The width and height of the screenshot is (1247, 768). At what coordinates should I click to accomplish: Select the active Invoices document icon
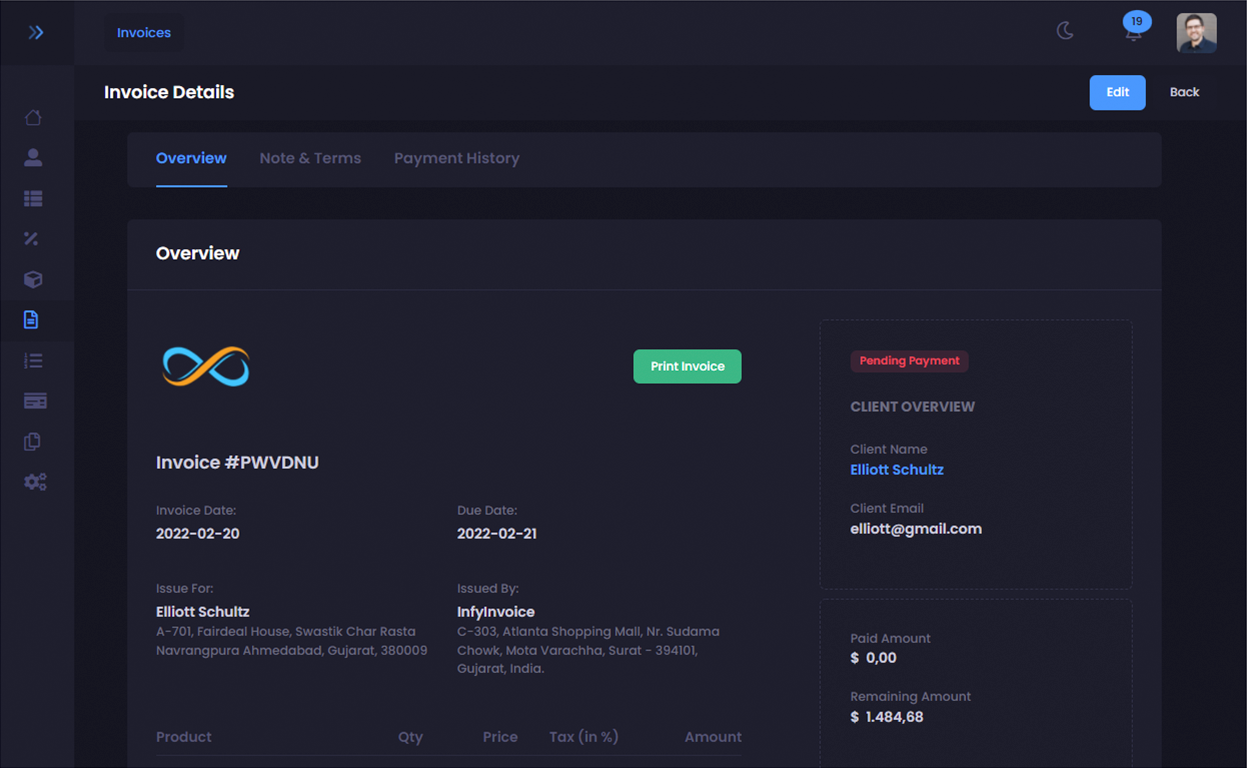coord(33,320)
